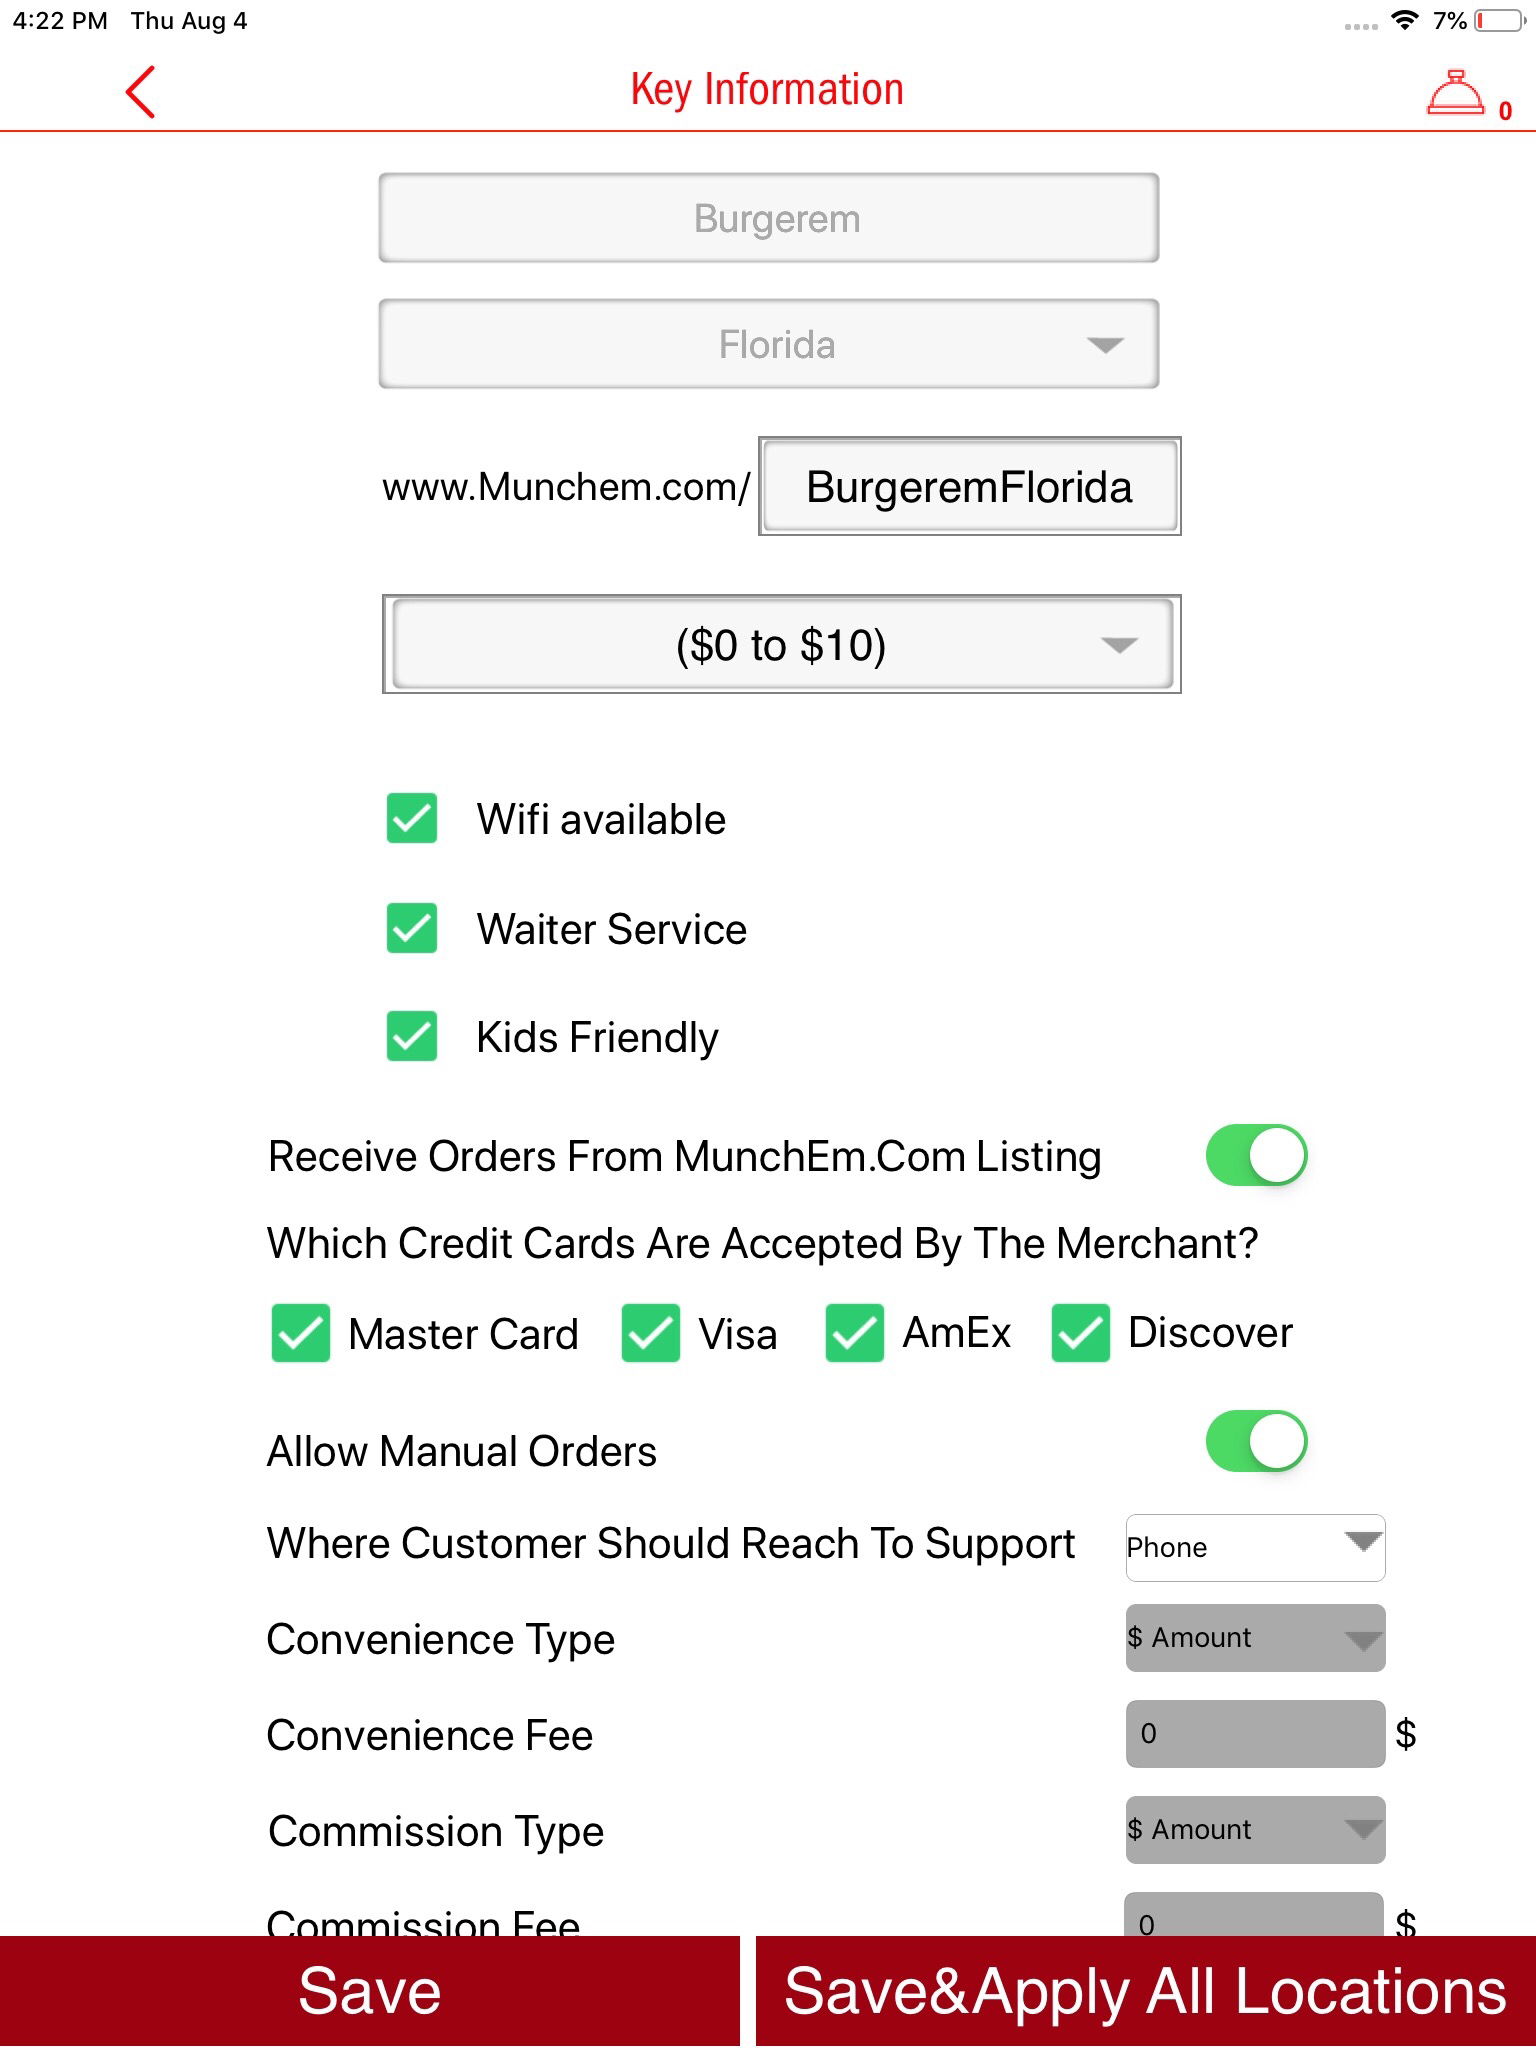Image resolution: width=1536 pixels, height=2048 pixels.
Task: Toggle the Kids Friendly checkbox
Action: tap(412, 1036)
